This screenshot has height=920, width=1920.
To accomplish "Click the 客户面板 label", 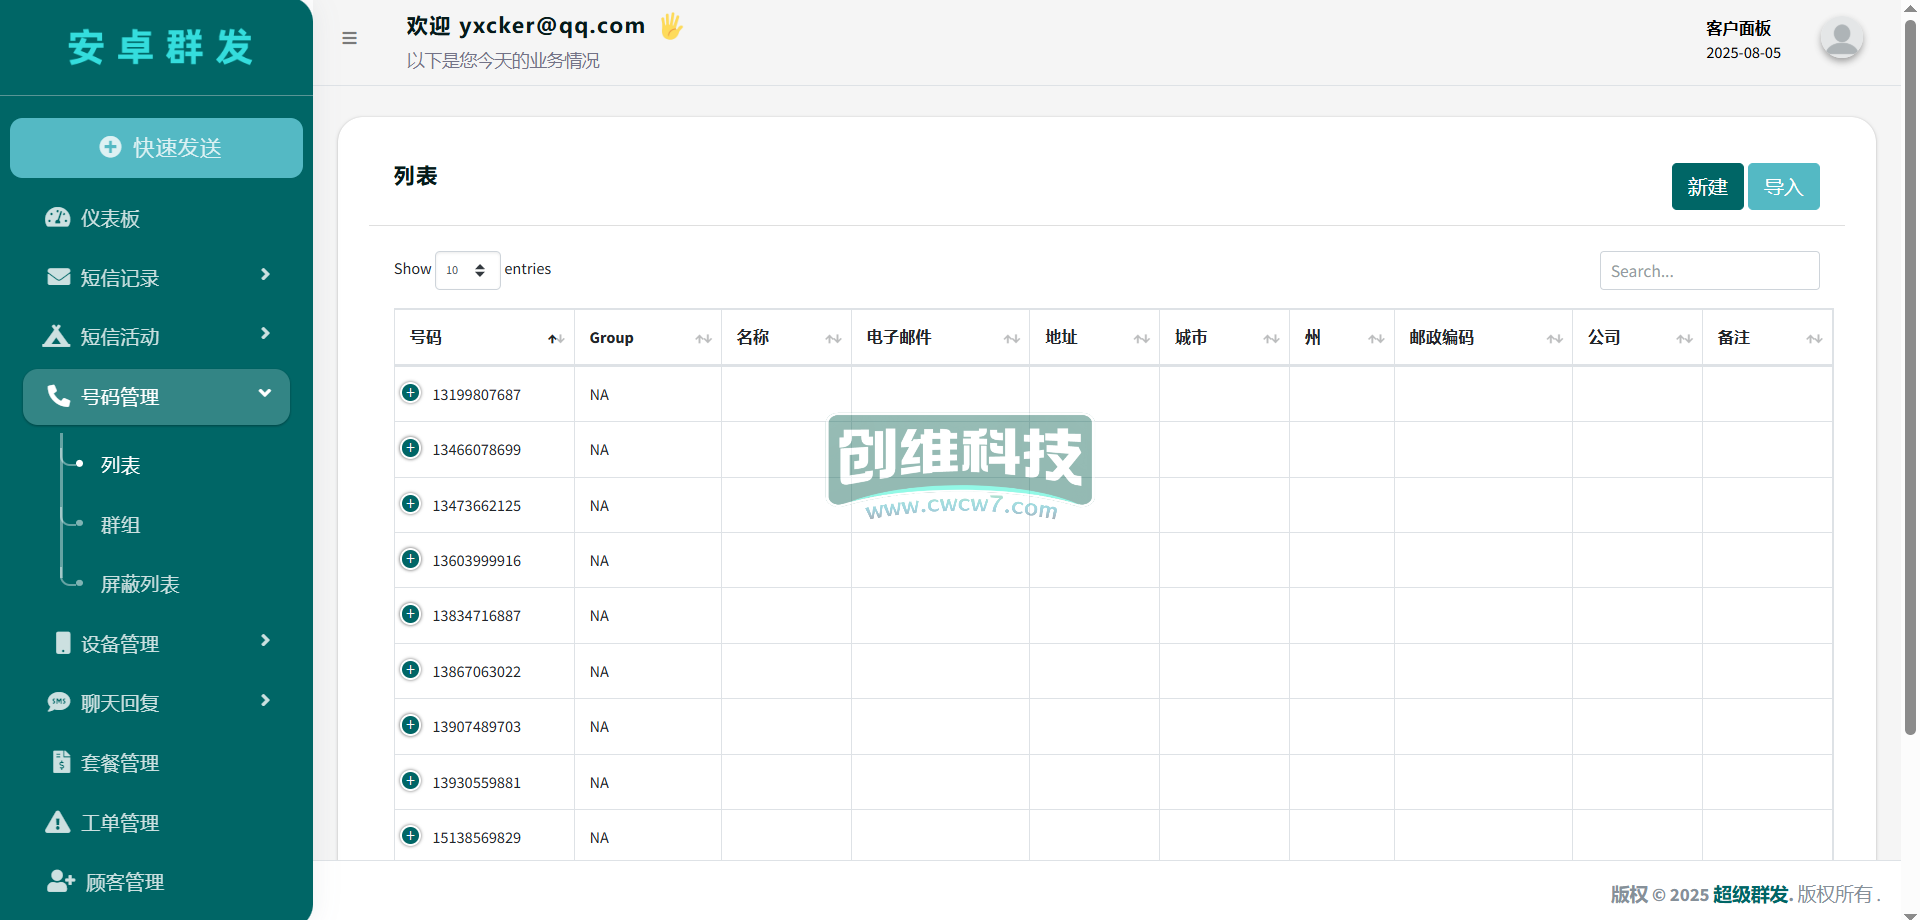I will click(1738, 28).
